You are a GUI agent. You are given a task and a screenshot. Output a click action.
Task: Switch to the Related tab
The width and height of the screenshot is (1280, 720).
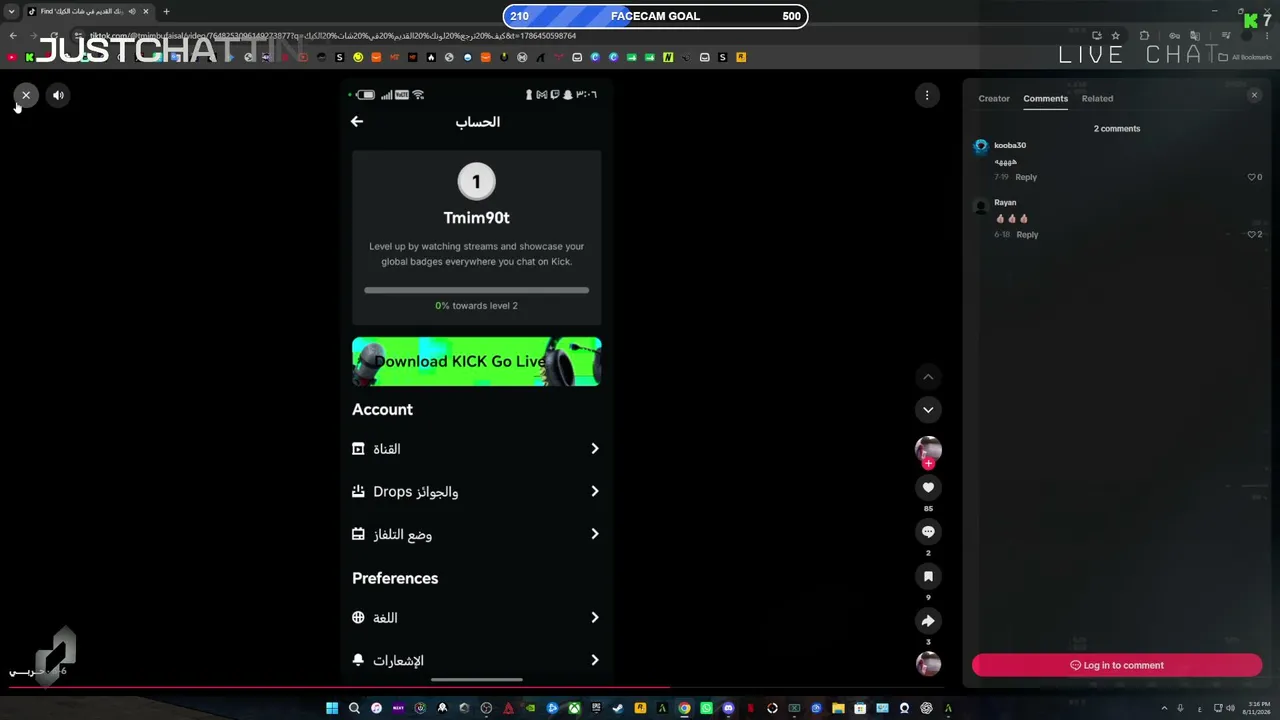(1097, 98)
